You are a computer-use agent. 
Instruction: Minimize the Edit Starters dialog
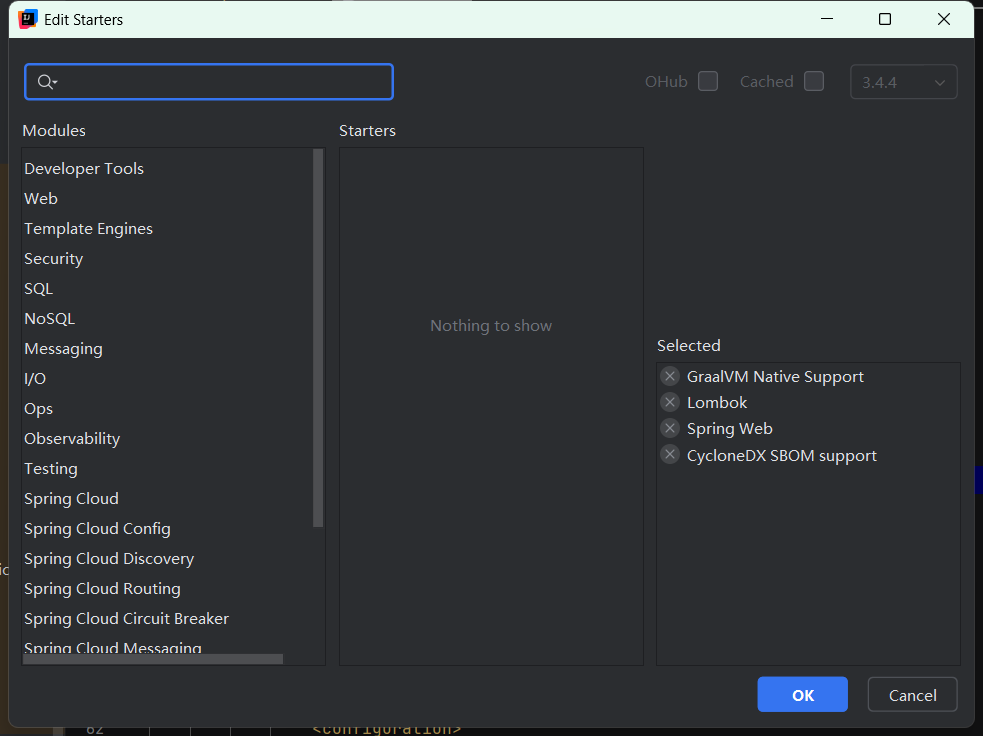pos(827,19)
